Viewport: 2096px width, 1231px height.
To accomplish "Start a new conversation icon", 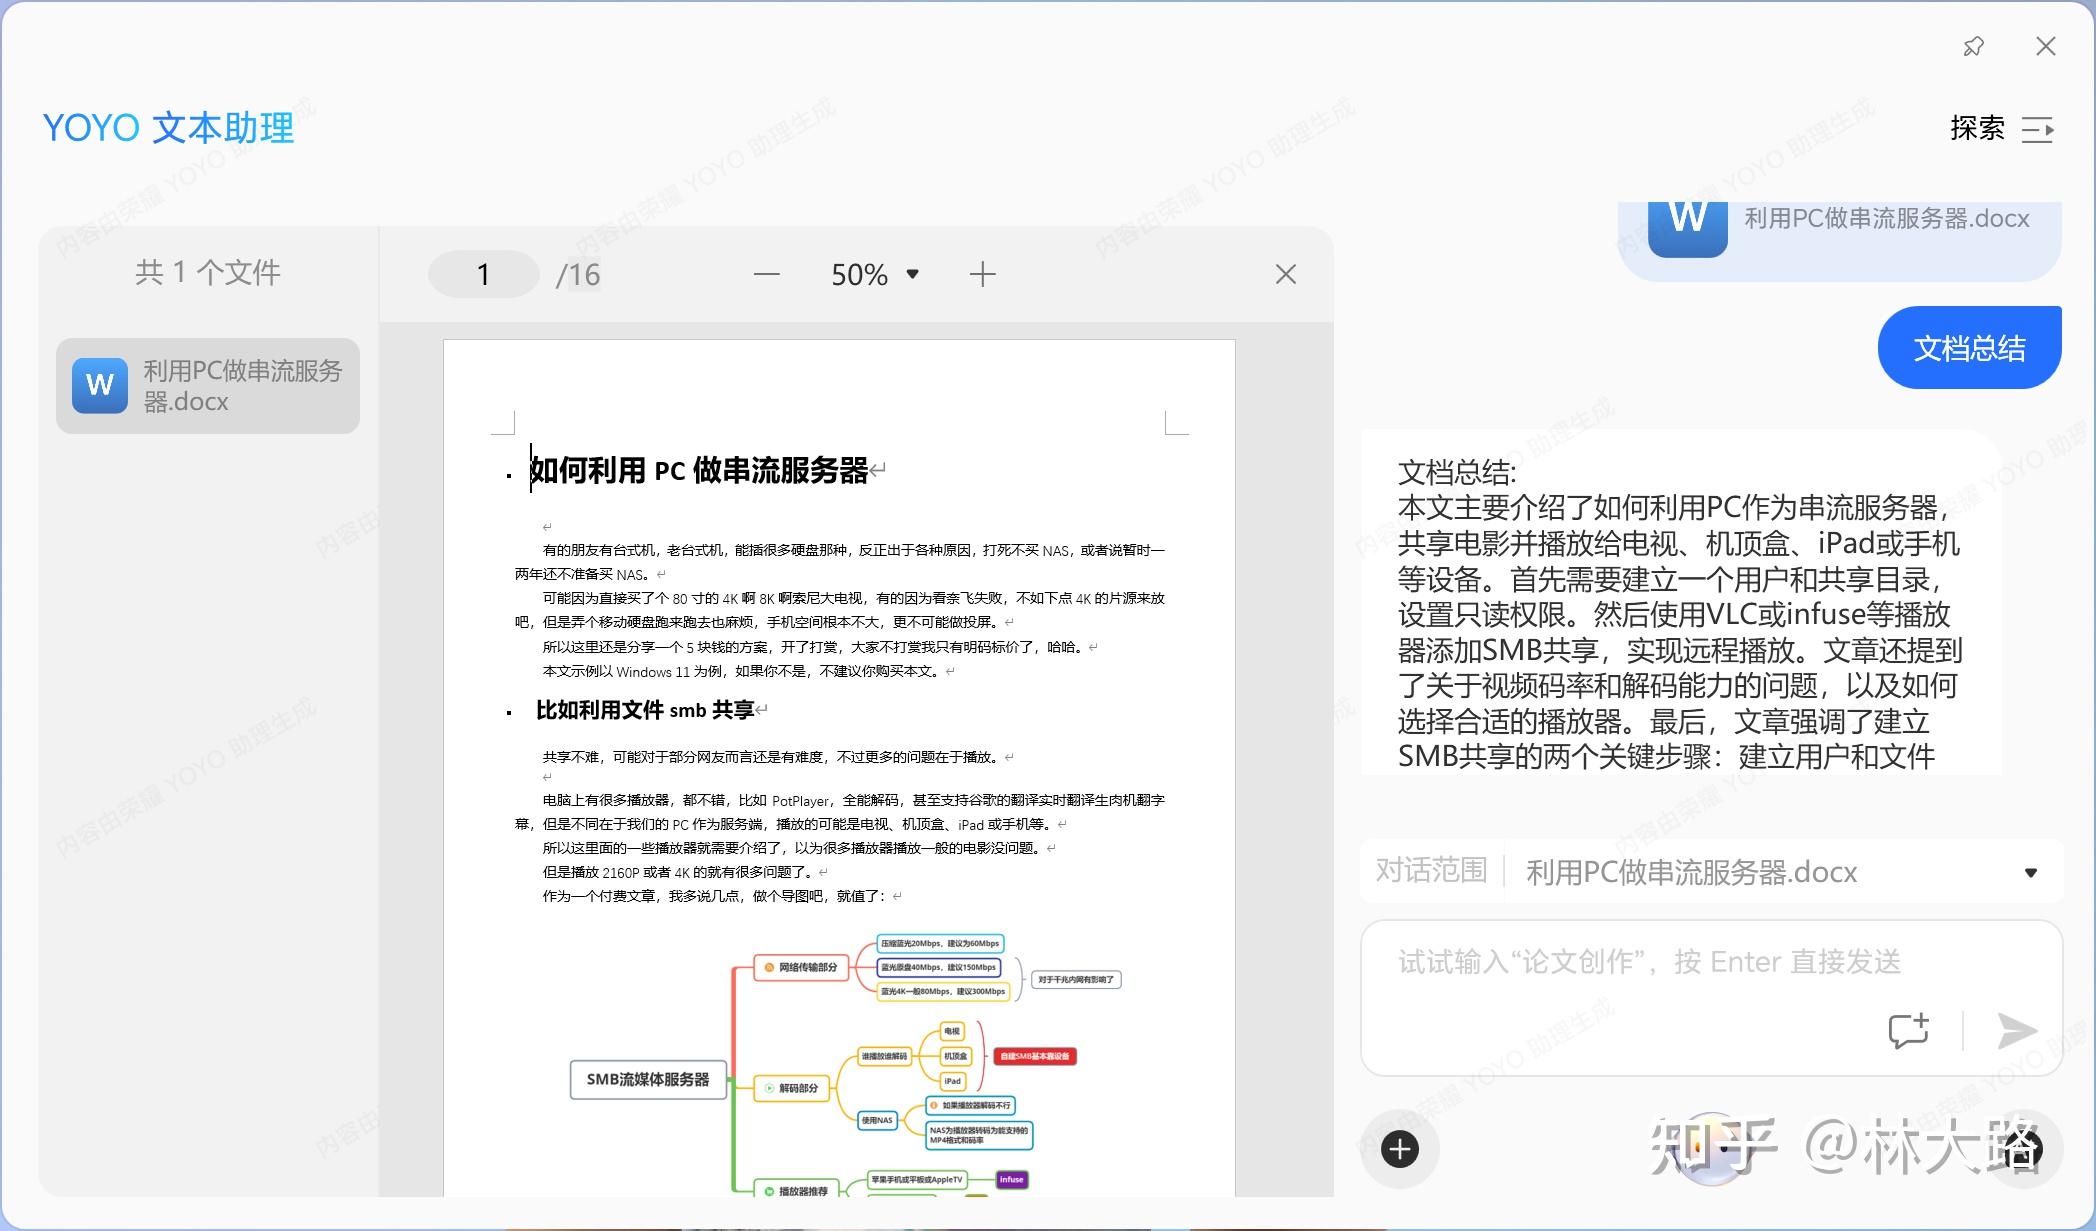I will click(1908, 1030).
